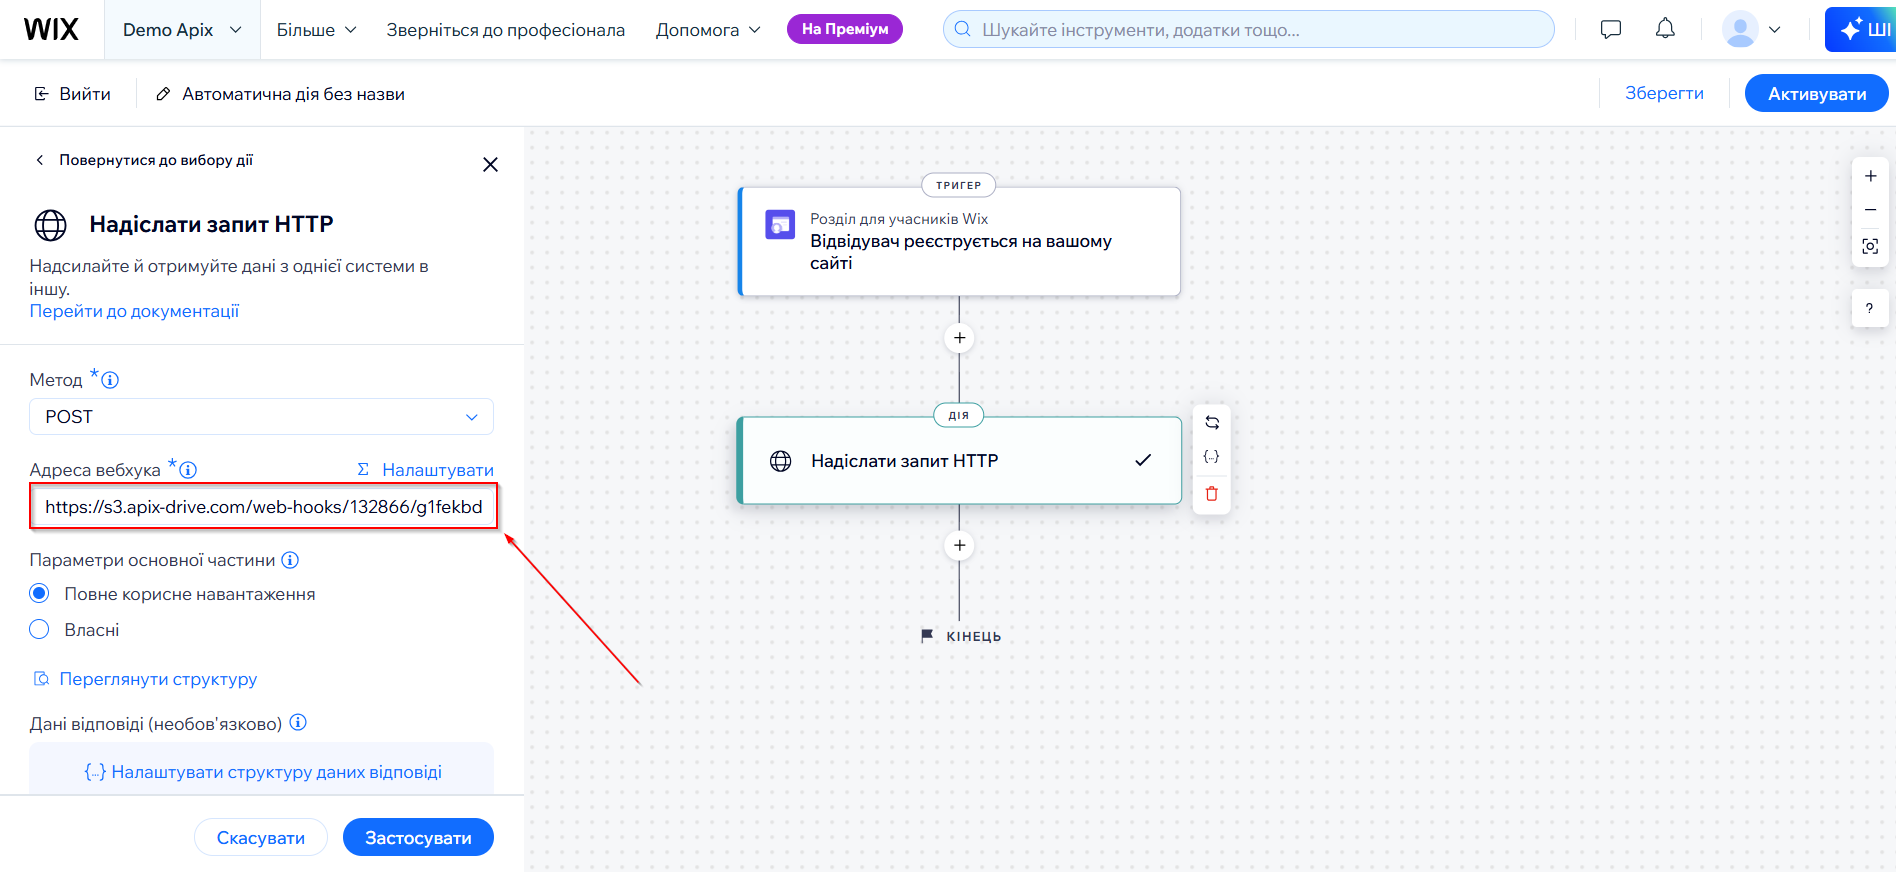Open Переглянути структуру link
Image resolution: width=1896 pixels, height=872 pixels.
coord(146,679)
